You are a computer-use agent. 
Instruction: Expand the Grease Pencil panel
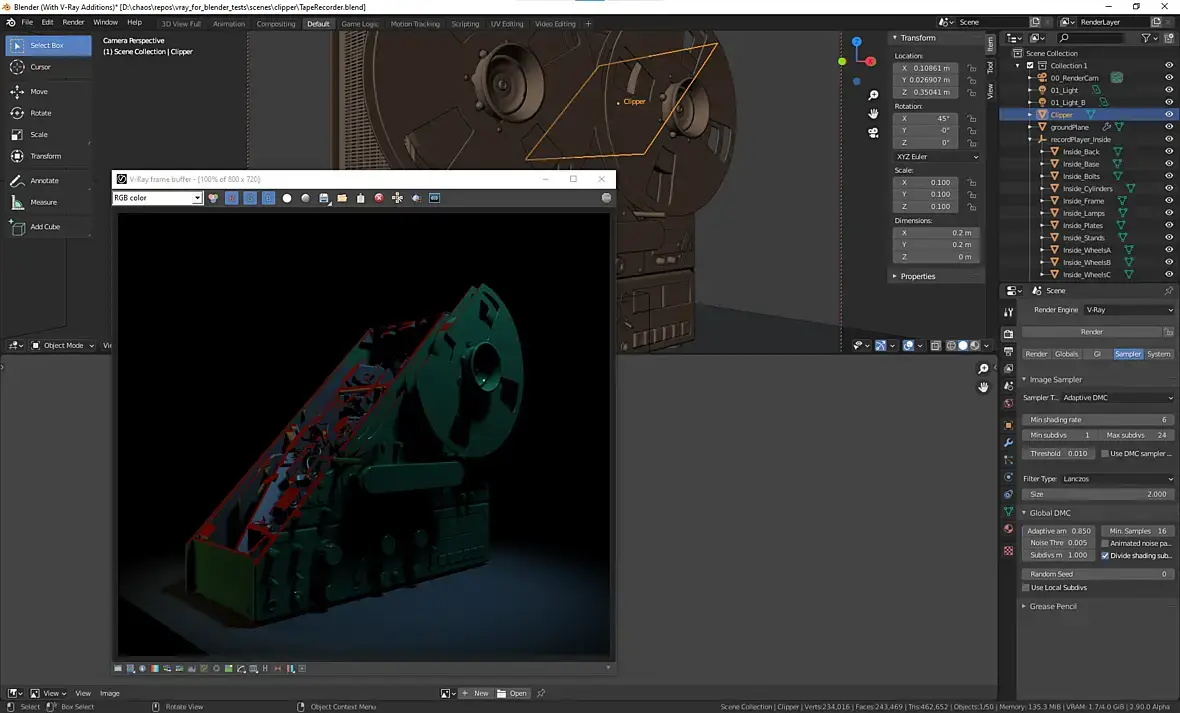click(x=1053, y=606)
